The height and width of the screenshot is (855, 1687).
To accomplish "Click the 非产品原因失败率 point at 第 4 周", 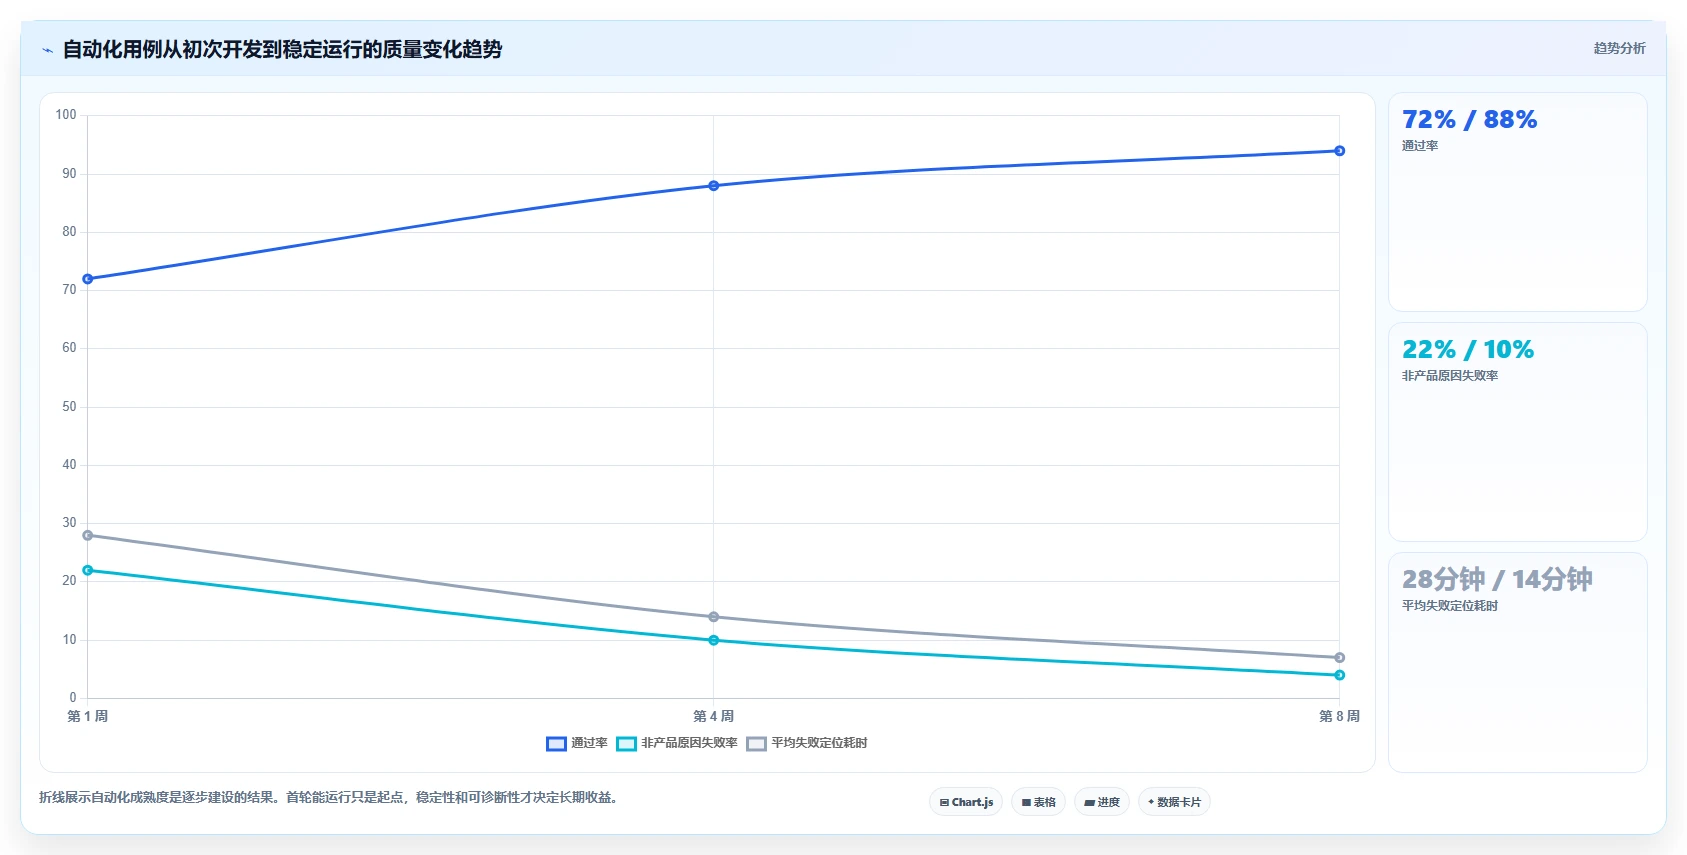I will click(x=713, y=640).
